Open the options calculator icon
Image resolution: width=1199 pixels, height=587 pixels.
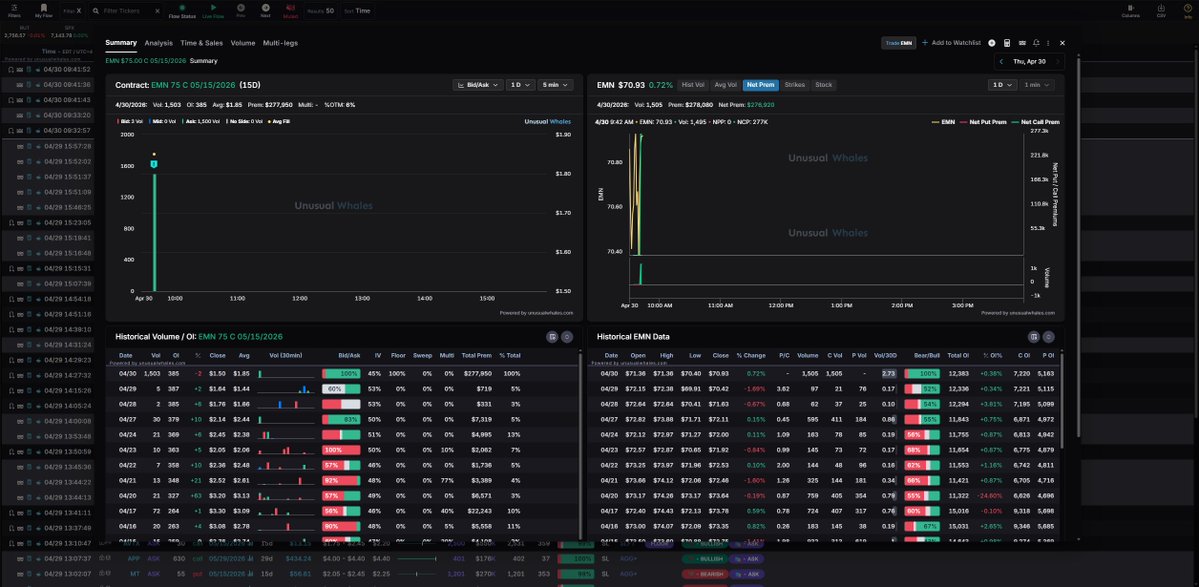1007,44
